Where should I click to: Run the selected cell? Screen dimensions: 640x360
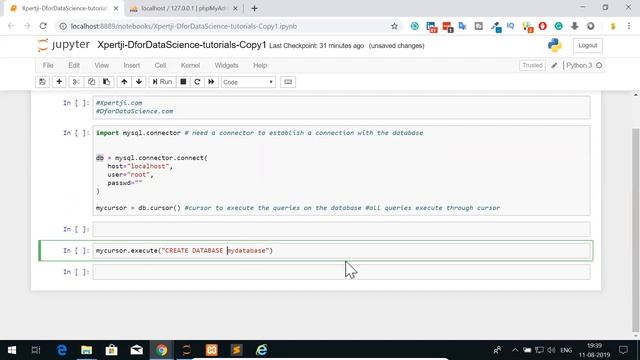(162, 82)
